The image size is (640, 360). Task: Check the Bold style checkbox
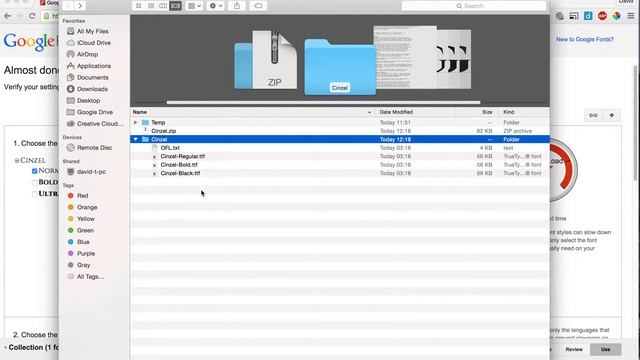tap(34, 182)
